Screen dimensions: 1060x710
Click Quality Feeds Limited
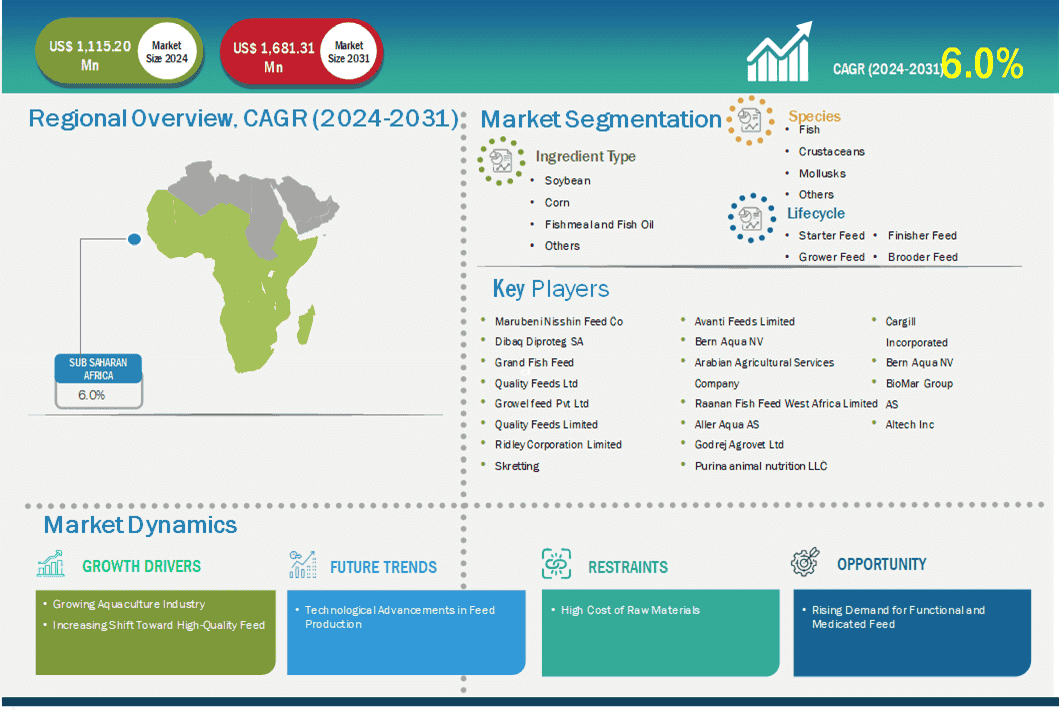click(546, 425)
